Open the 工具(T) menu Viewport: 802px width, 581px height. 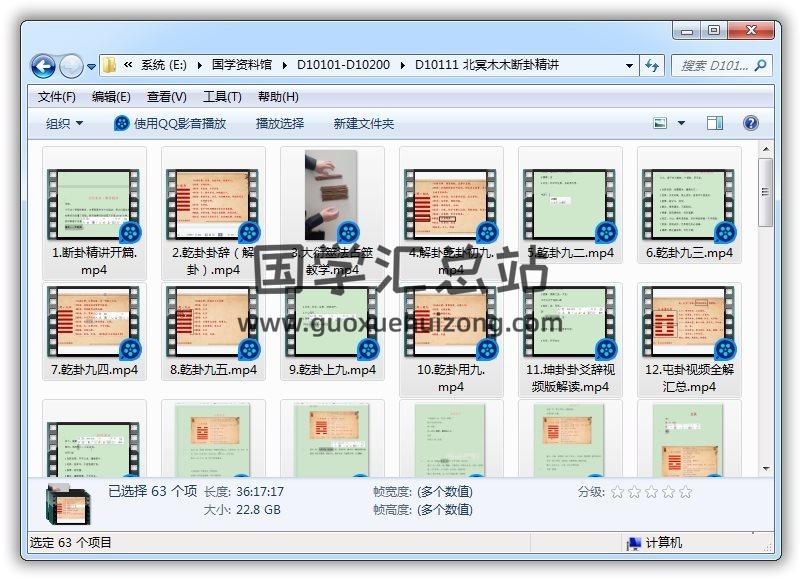point(222,97)
